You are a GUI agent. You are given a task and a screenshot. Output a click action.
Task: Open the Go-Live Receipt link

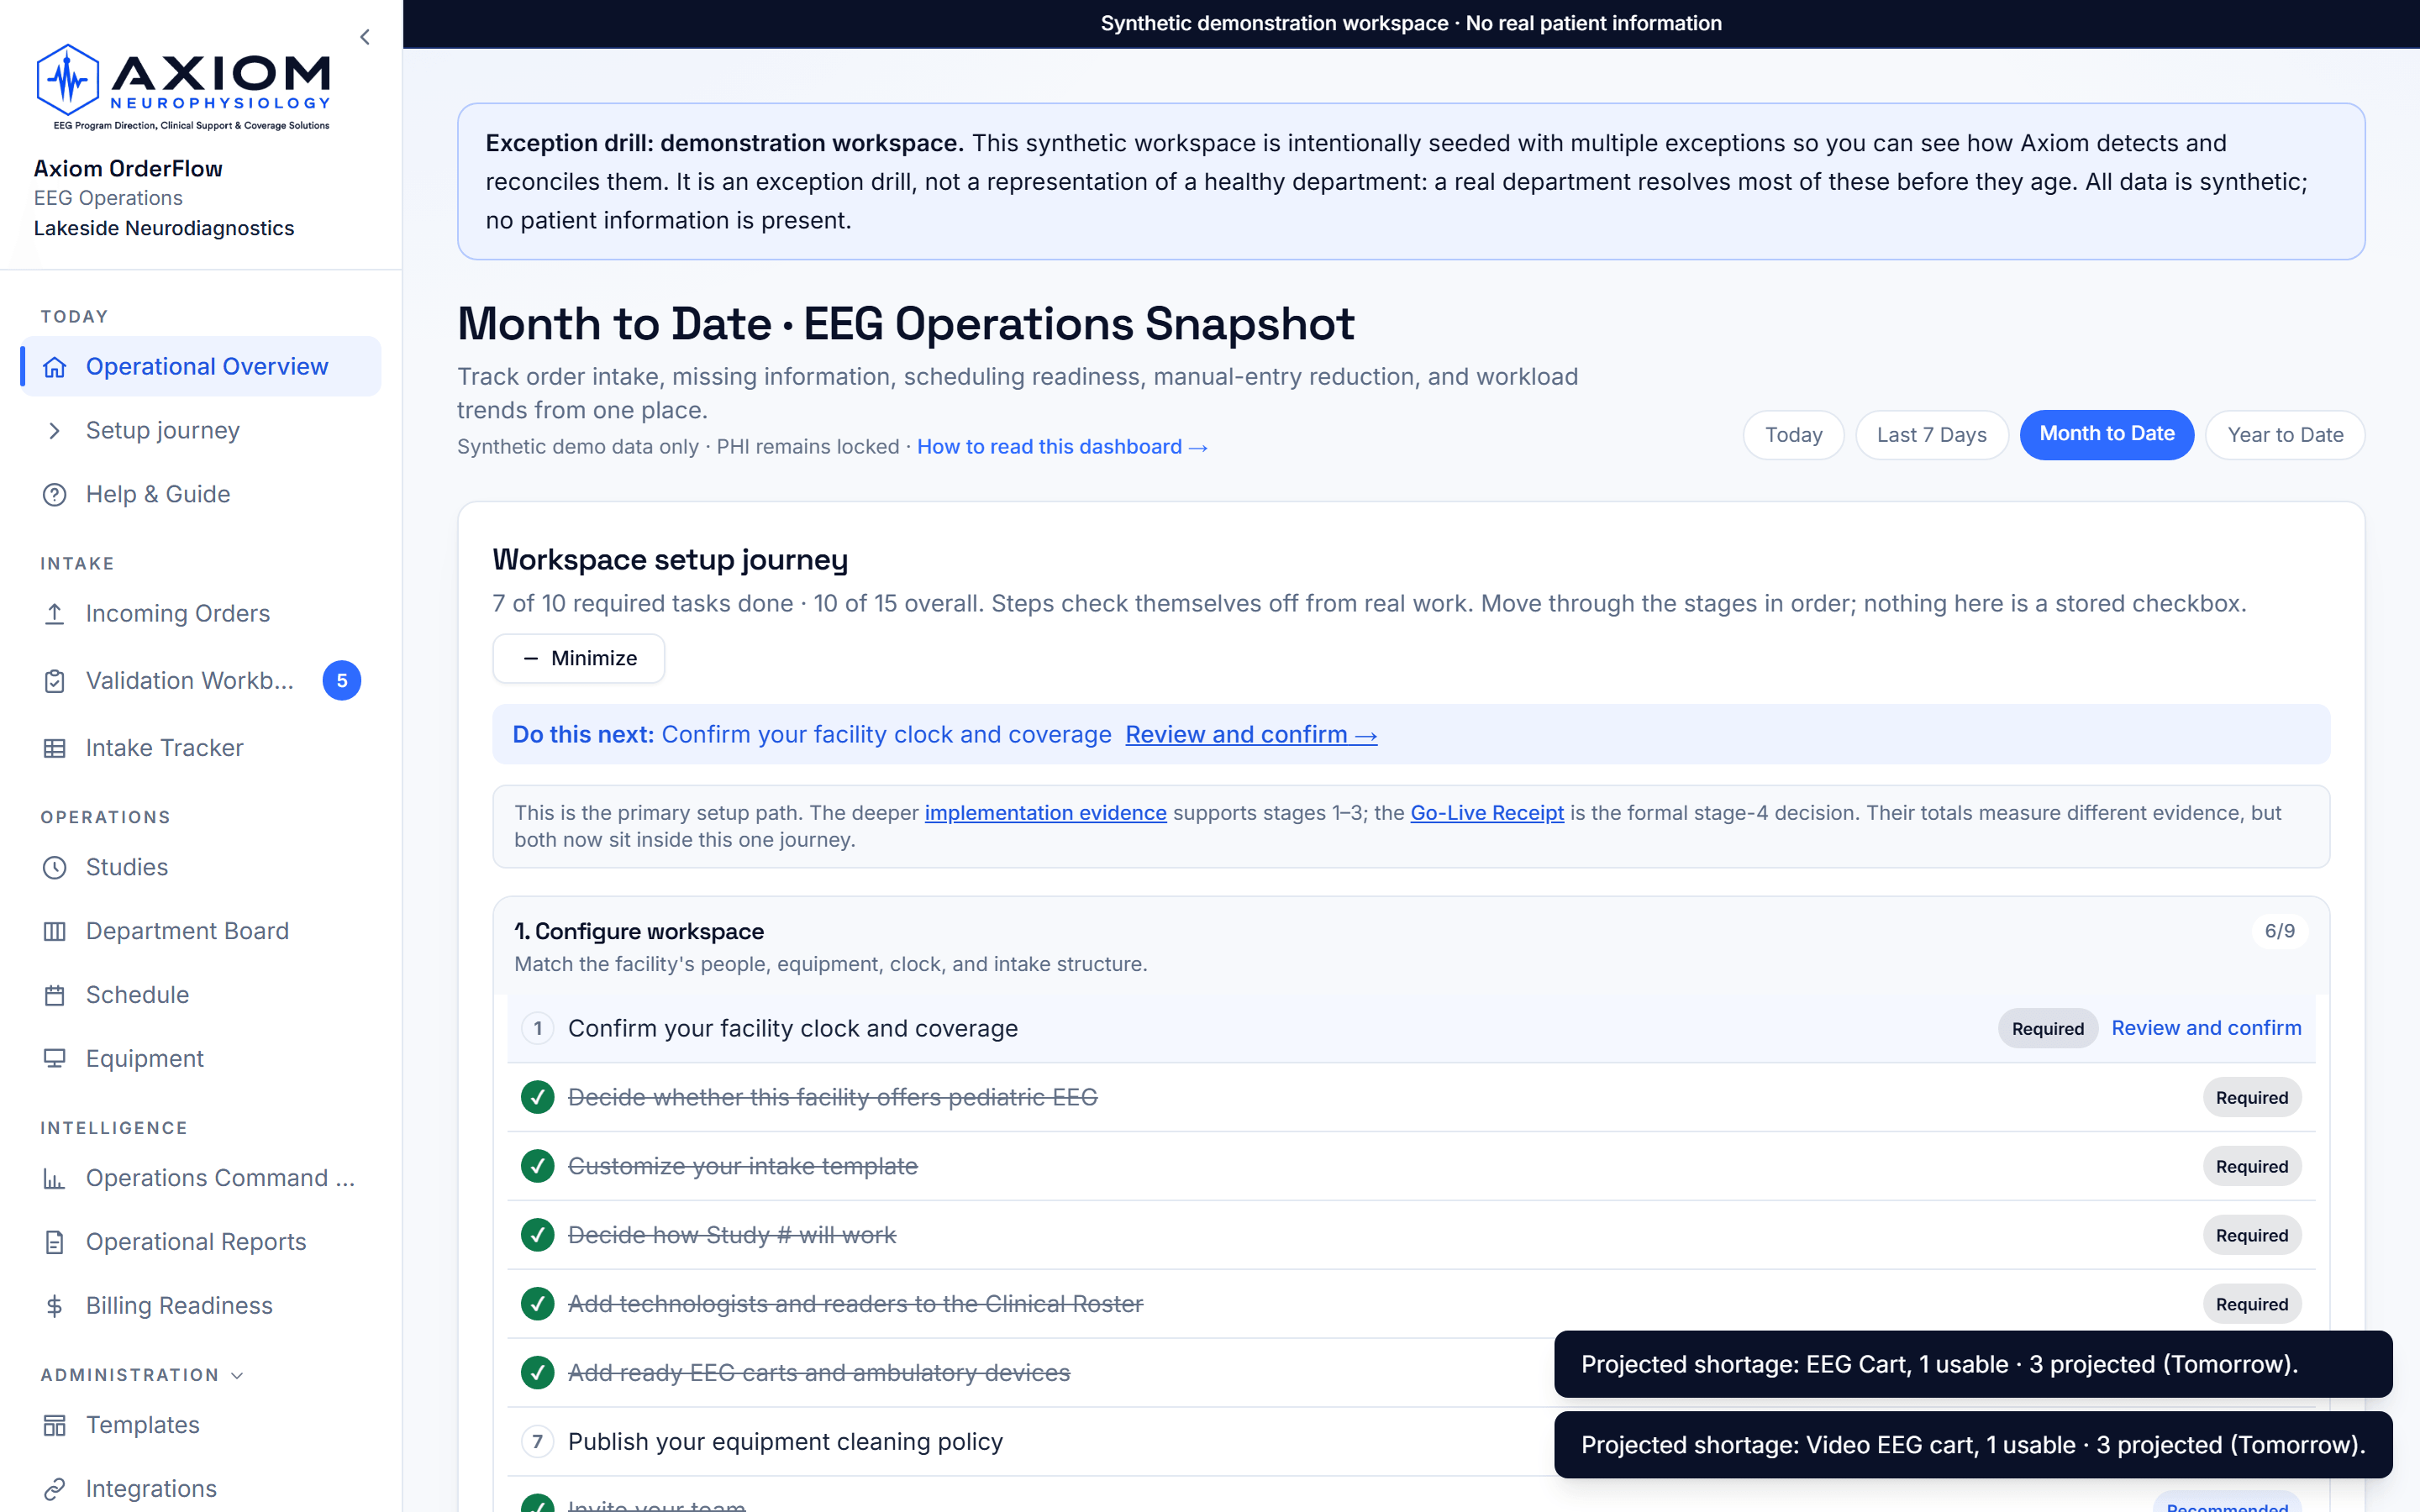(x=1487, y=813)
